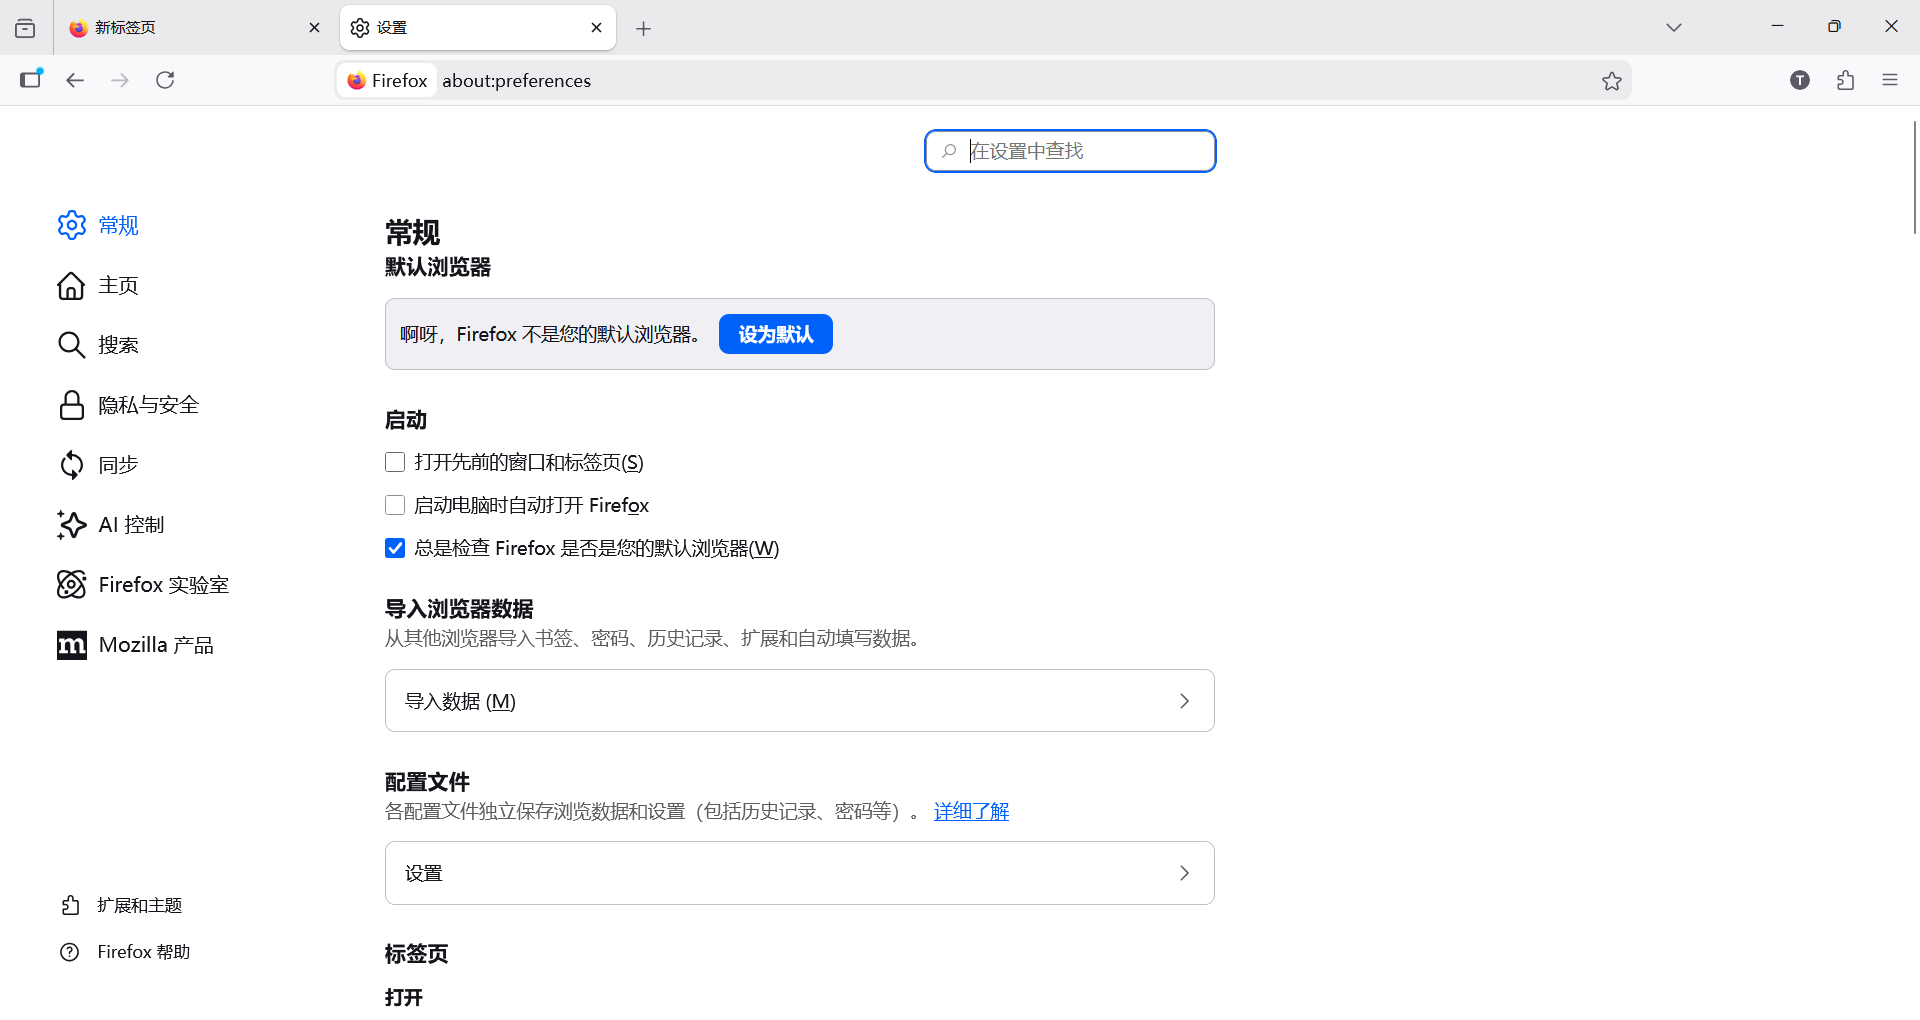Click the Firefox icon on 新标签页 tab
1920x1020 pixels.
click(78, 28)
